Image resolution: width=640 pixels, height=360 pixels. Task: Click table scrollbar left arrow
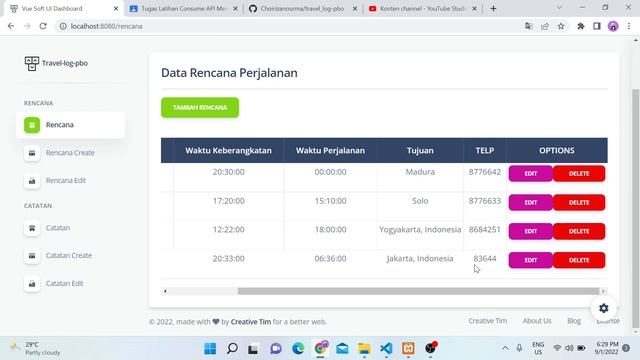click(165, 291)
